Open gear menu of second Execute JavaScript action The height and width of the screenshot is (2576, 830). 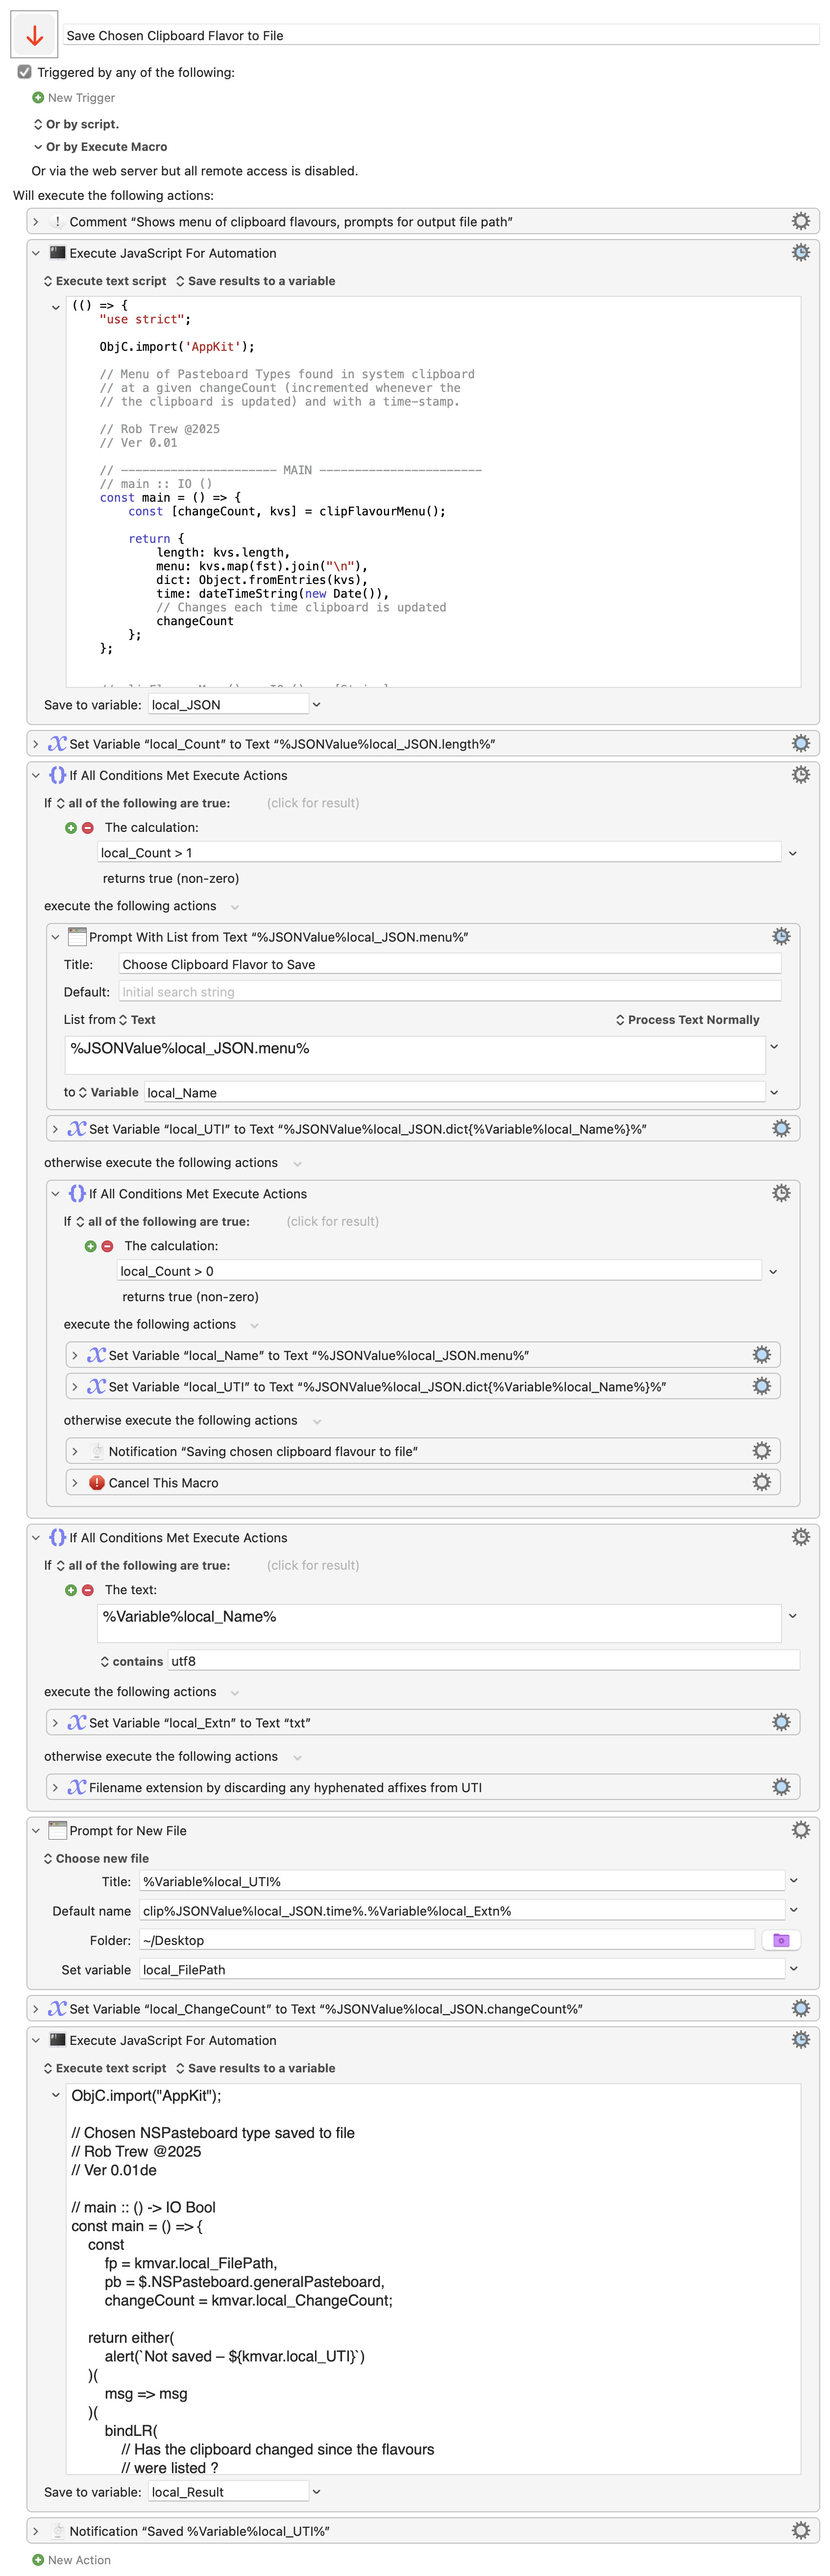(x=800, y=2039)
